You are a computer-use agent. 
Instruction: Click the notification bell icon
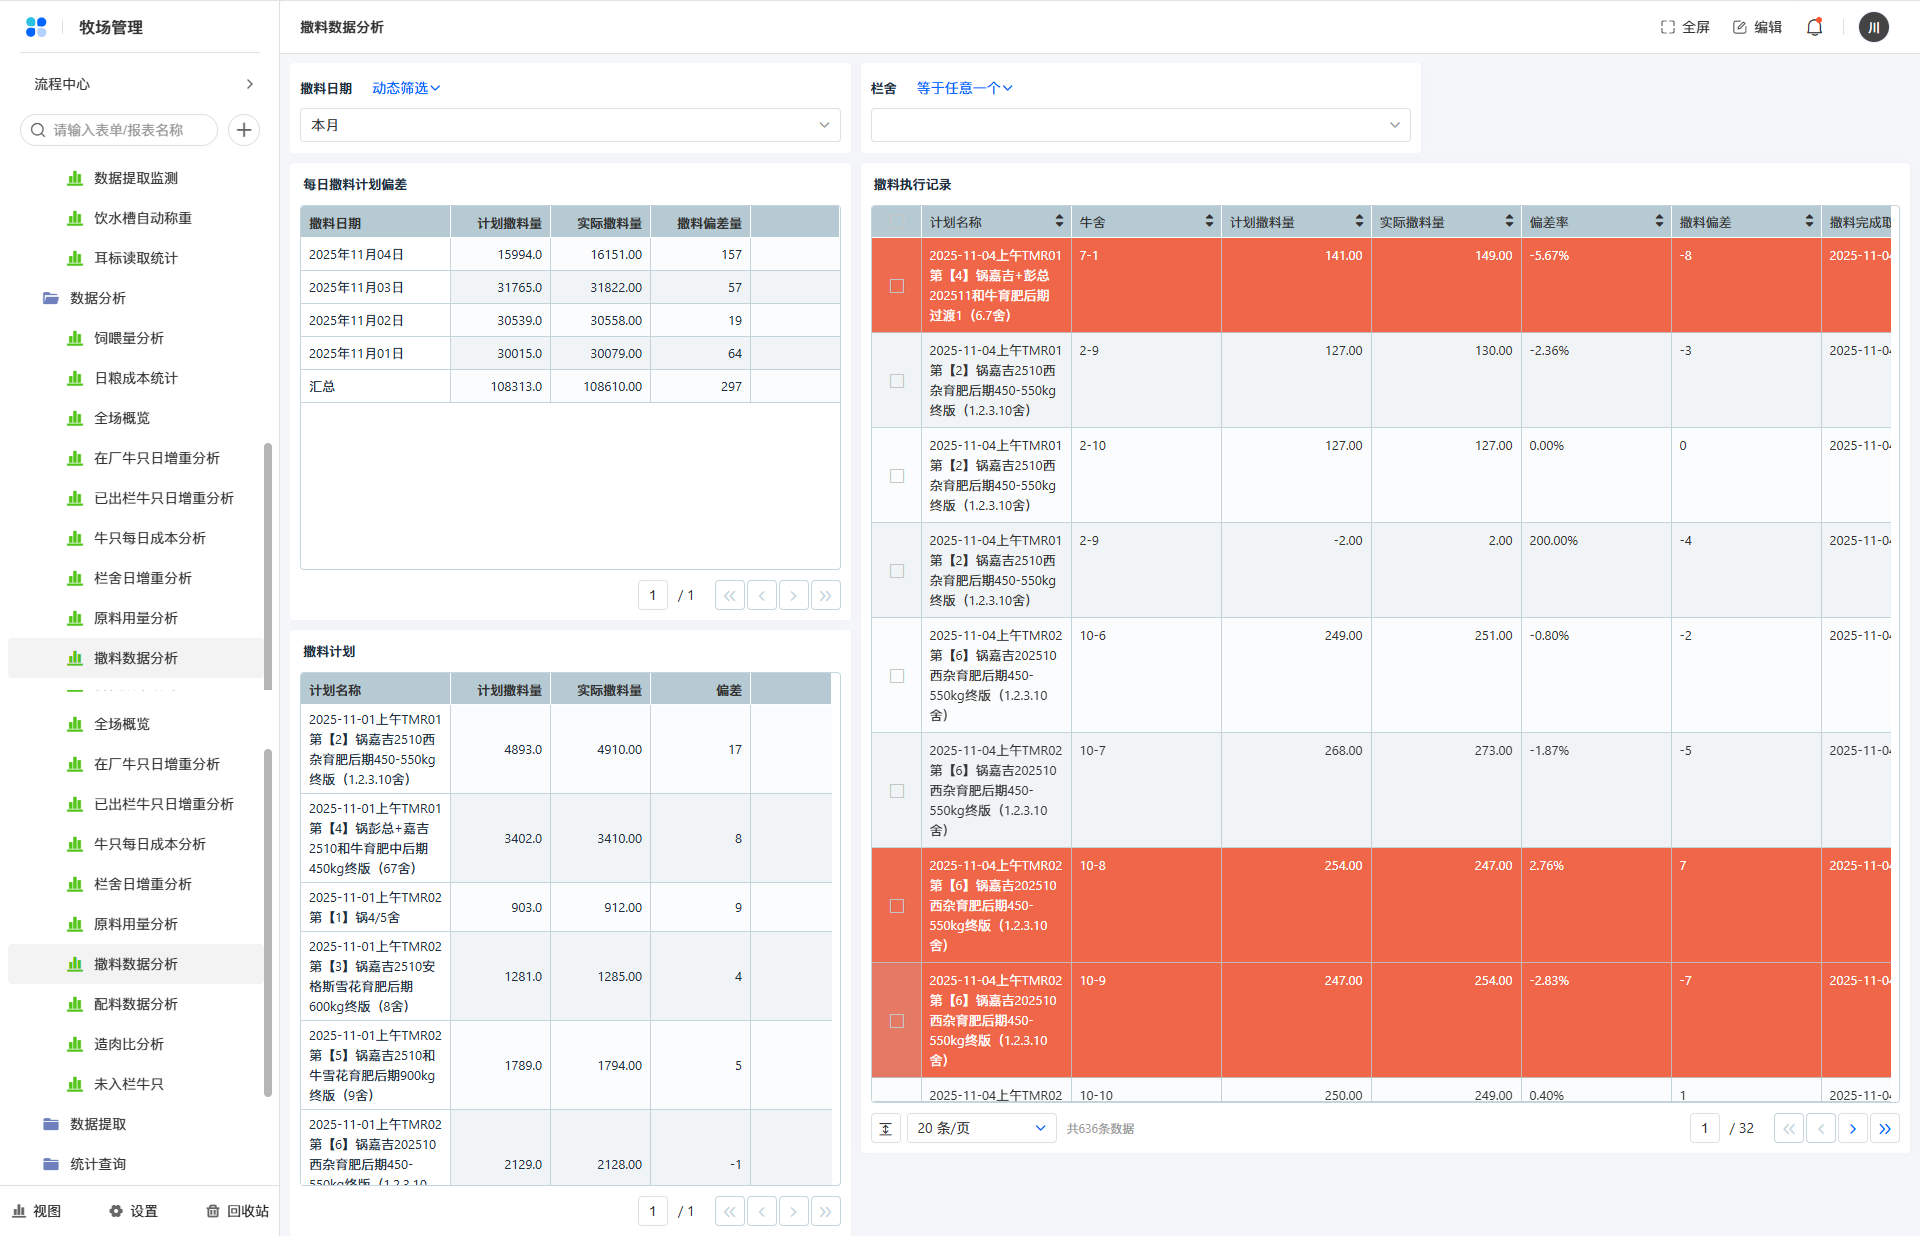click(1814, 27)
